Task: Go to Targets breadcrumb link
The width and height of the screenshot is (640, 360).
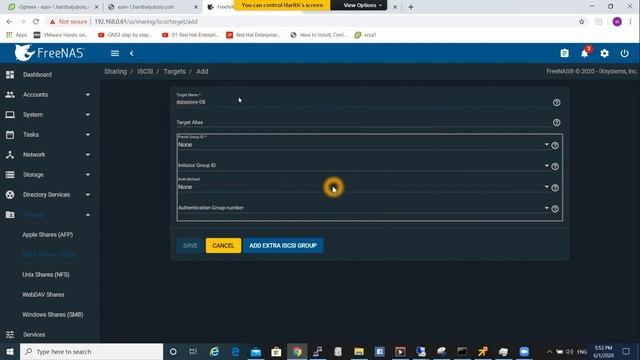Action: coord(175,71)
